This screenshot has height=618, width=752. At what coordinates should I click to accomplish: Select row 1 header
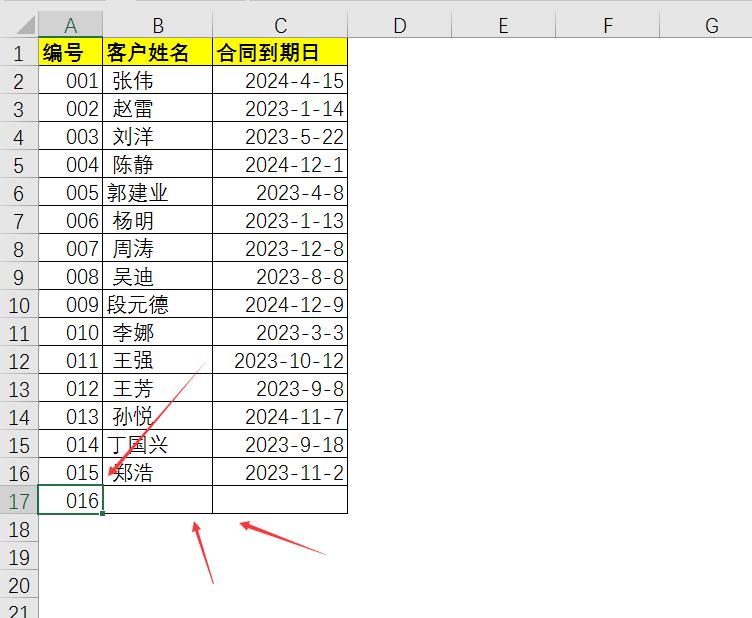pos(19,52)
